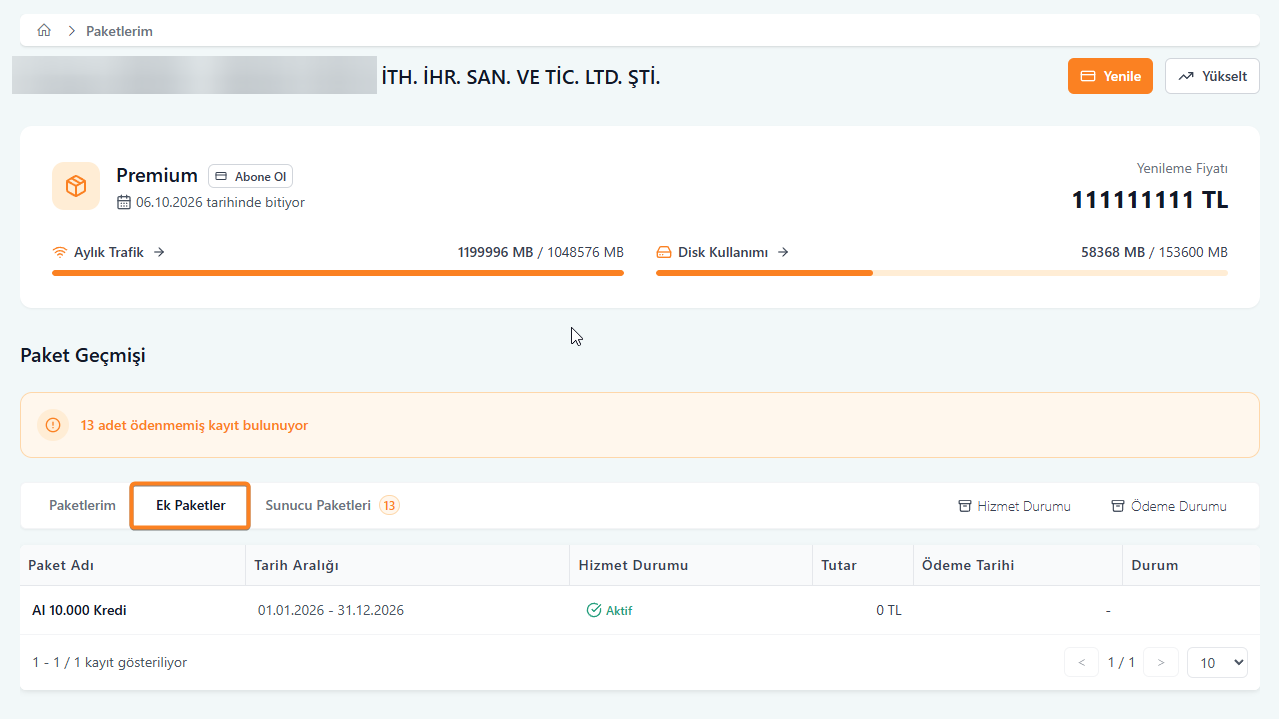Click the Sunucu Paketleri 13 badge
The height and width of the screenshot is (719, 1279).
point(389,506)
